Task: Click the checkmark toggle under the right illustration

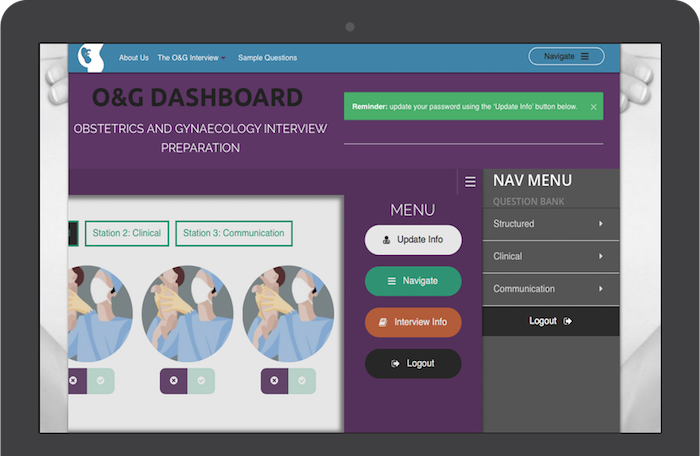Action: (302, 381)
